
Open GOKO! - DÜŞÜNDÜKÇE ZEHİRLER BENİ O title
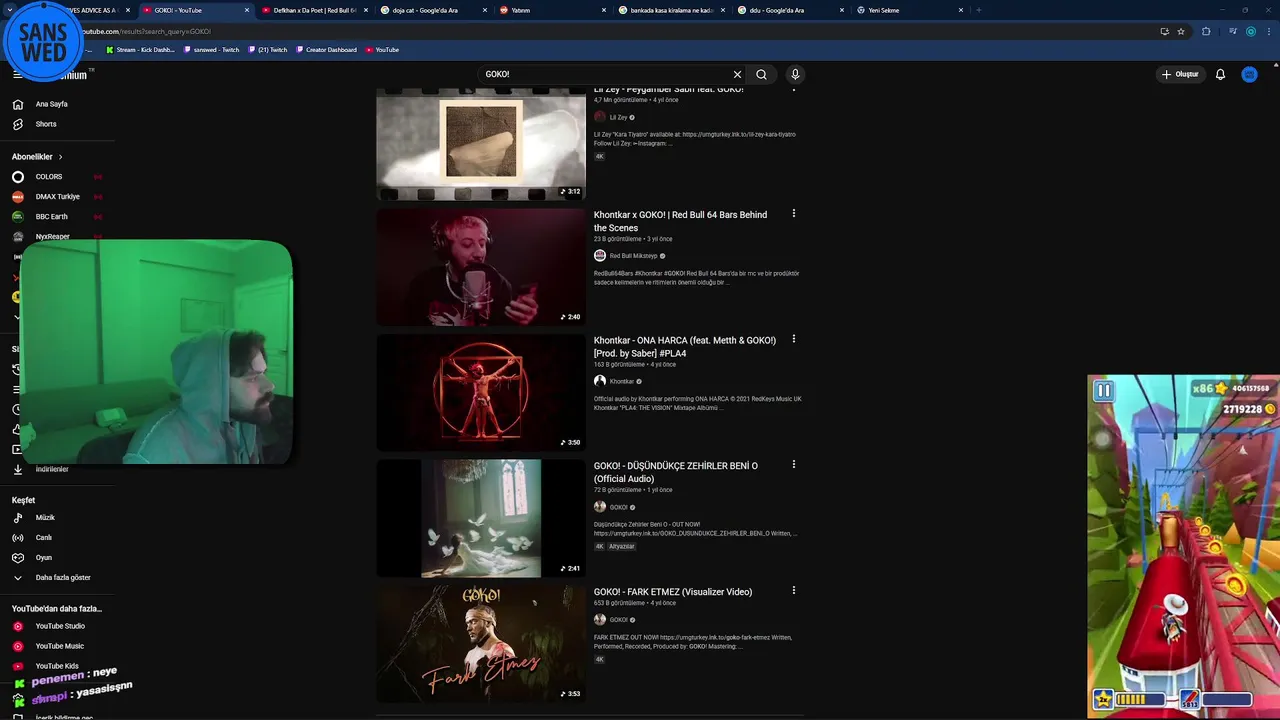click(676, 472)
